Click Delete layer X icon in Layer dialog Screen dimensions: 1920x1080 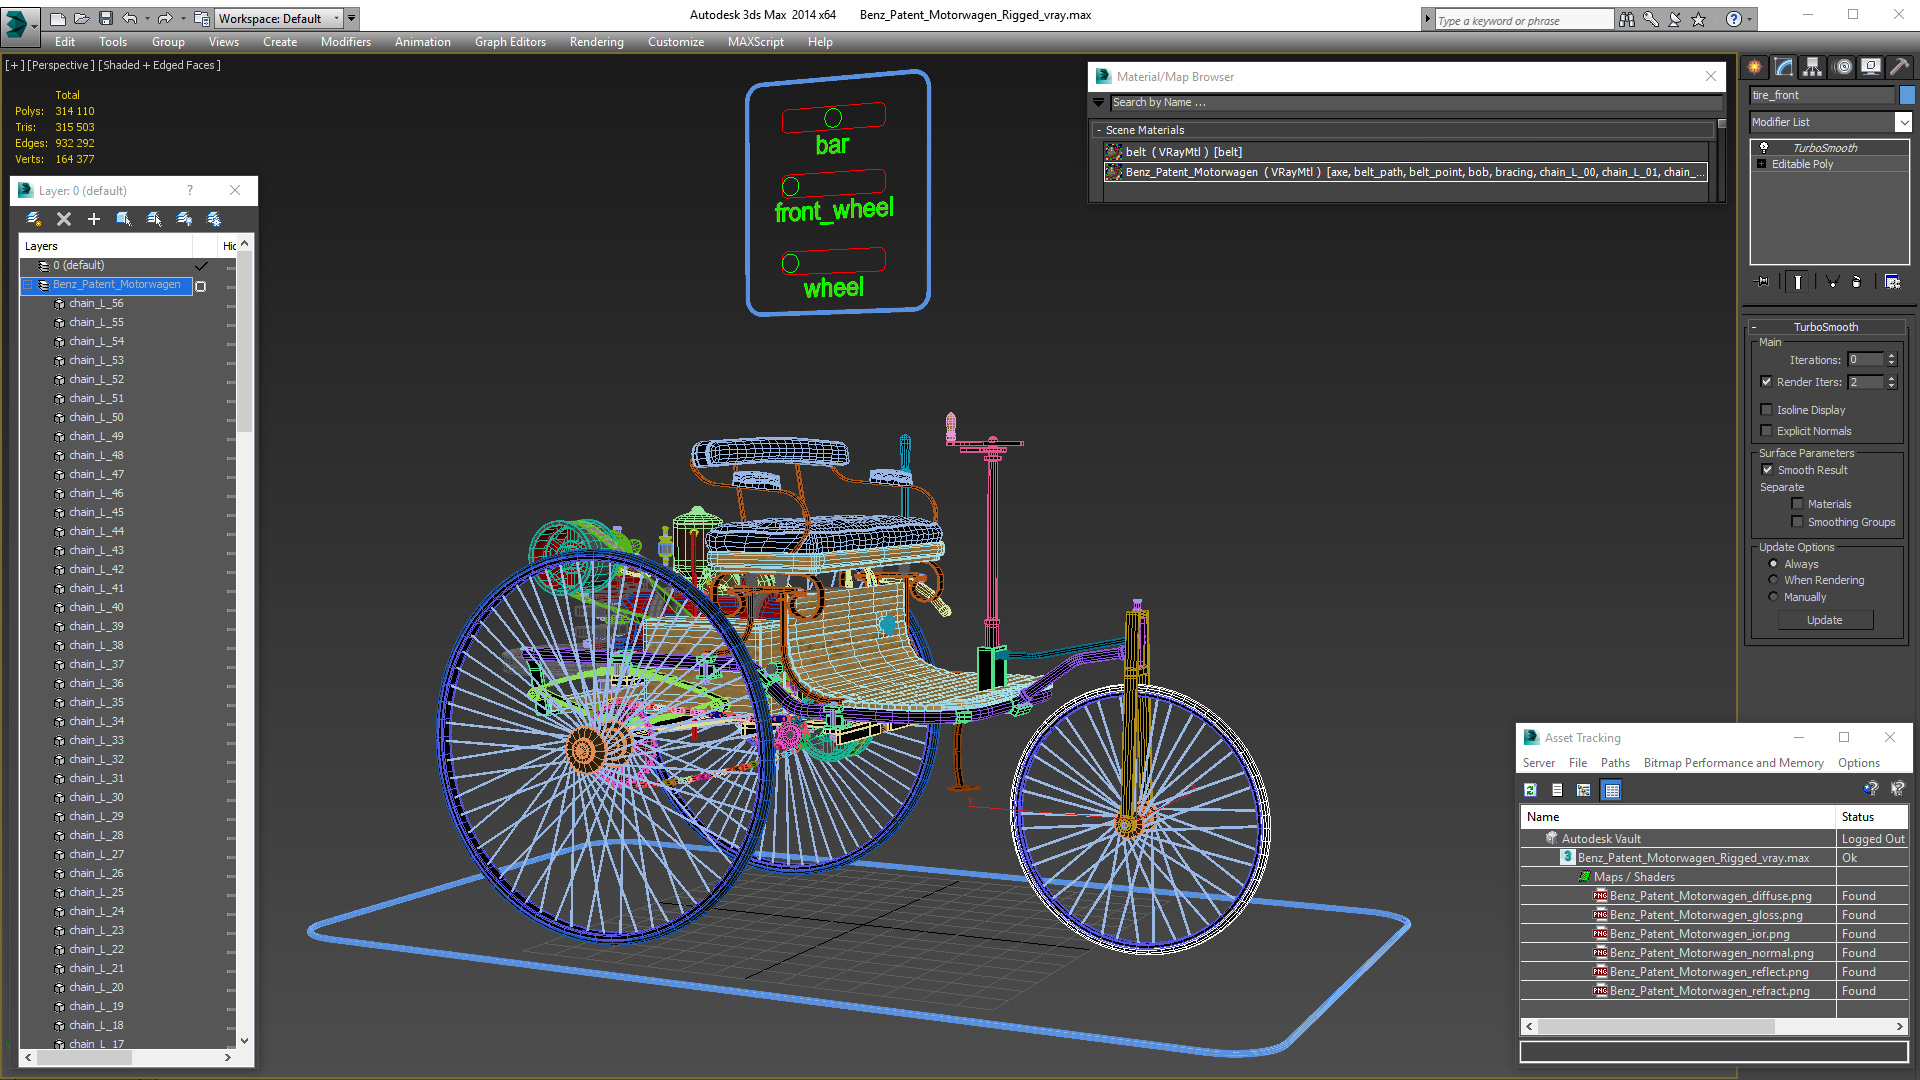[x=64, y=219]
